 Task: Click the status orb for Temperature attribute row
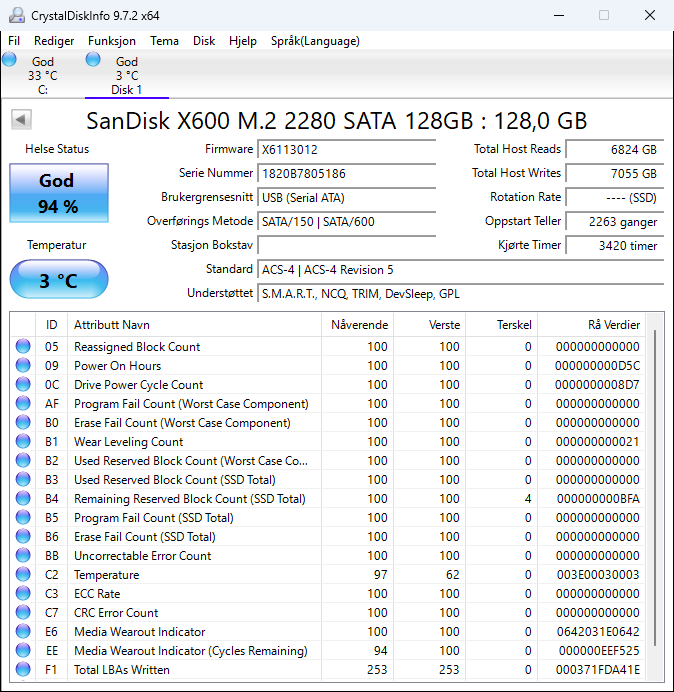[x=23, y=574]
